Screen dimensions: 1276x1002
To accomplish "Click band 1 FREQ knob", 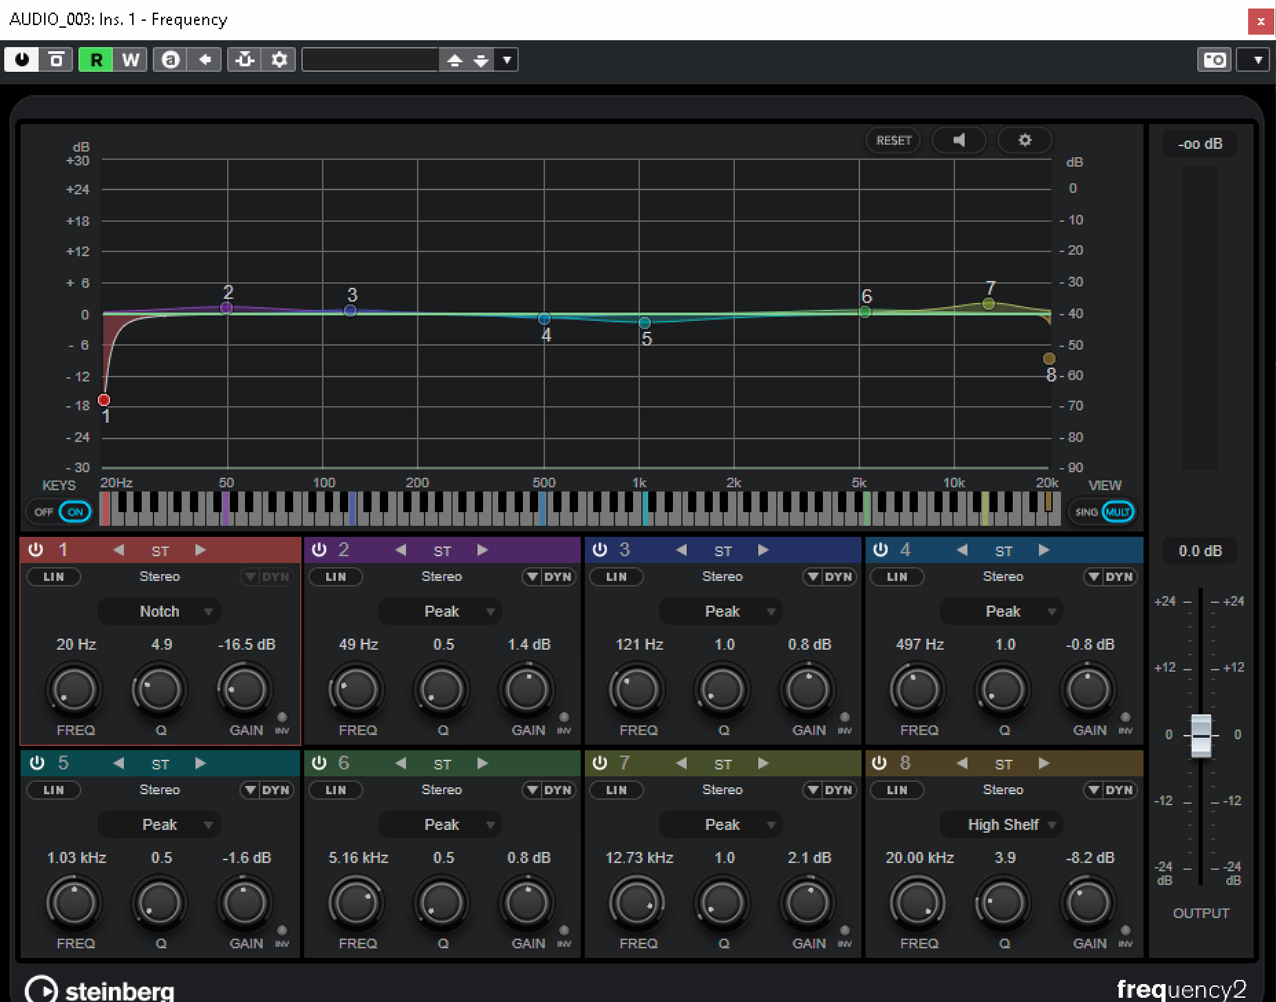I will (75, 690).
